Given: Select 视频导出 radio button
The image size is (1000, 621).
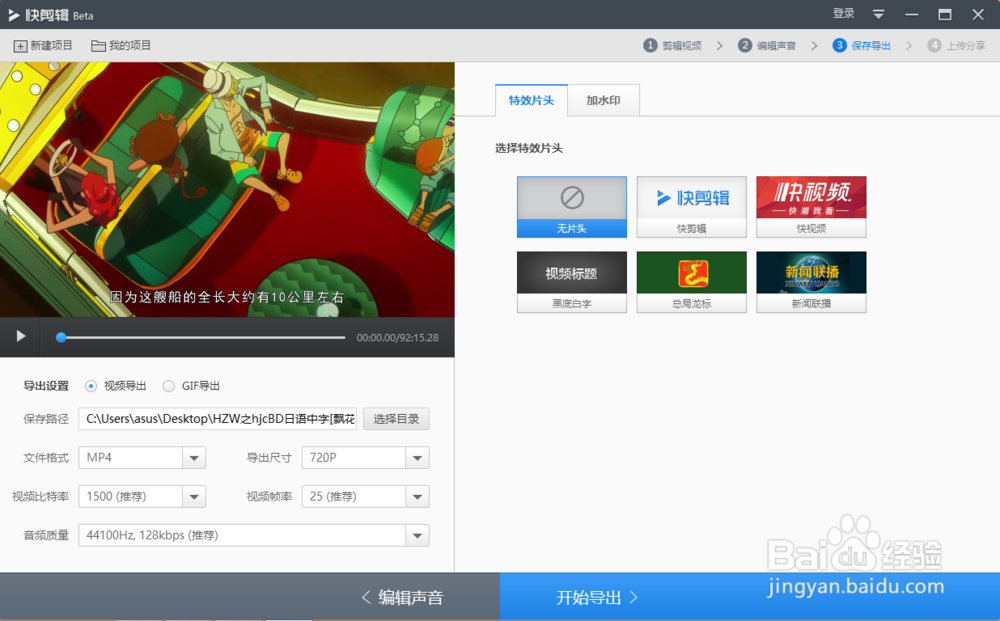Looking at the screenshot, I should click(x=91, y=386).
